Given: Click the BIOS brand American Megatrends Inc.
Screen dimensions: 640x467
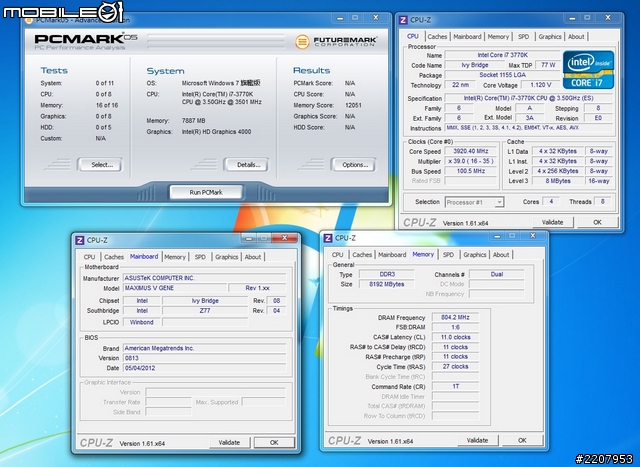Looking at the screenshot, I should point(204,348).
